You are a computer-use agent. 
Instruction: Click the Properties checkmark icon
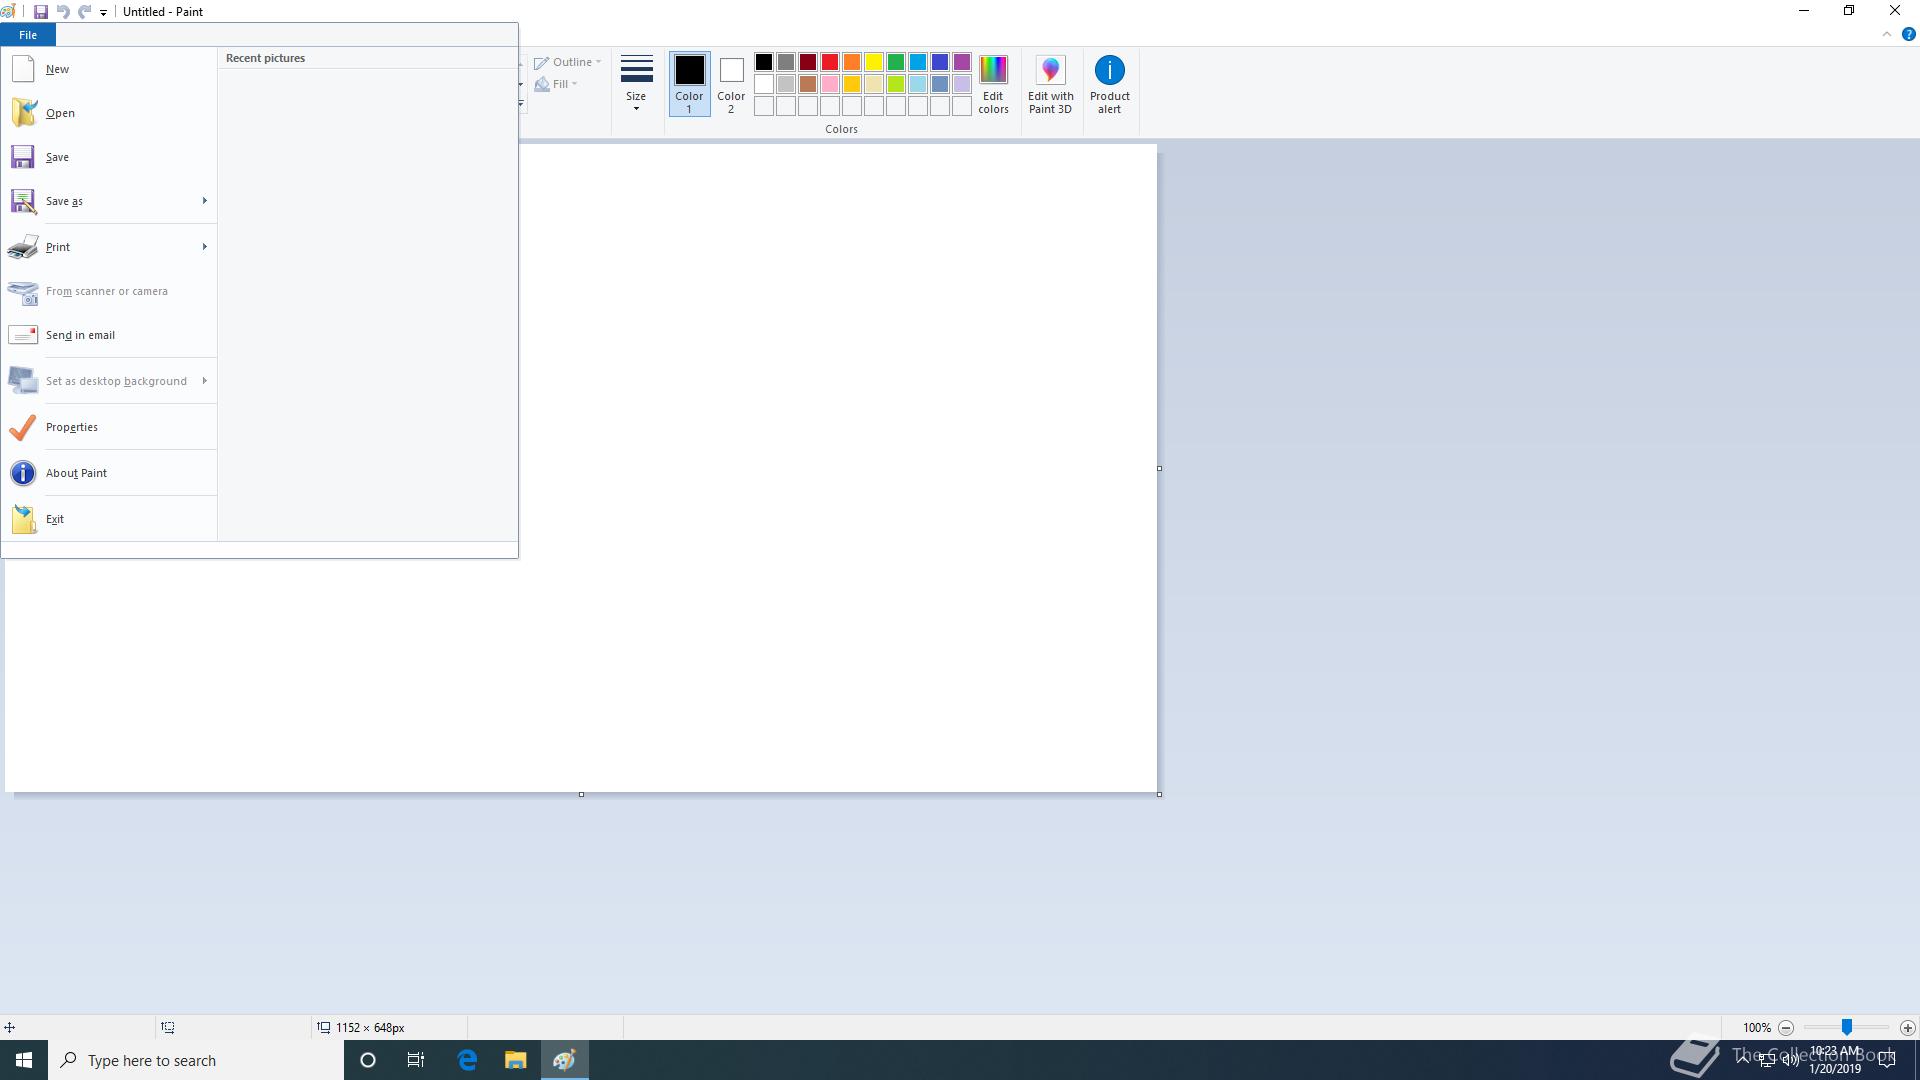click(22, 427)
